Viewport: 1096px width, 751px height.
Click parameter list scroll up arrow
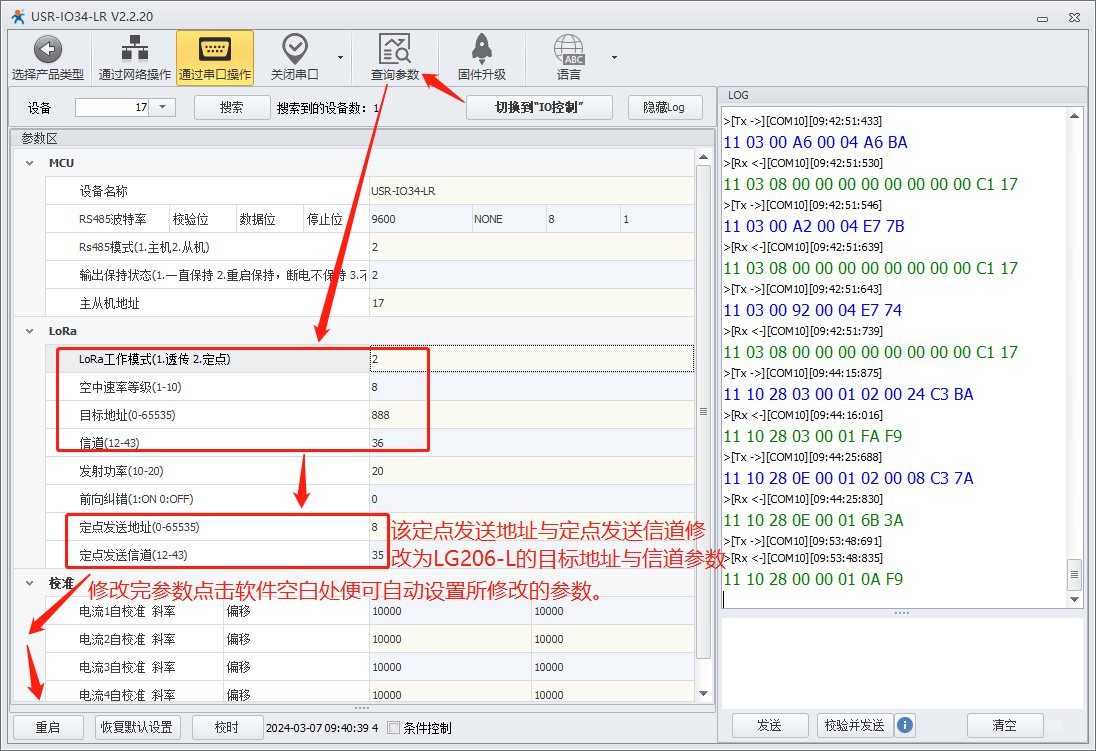click(704, 157)
